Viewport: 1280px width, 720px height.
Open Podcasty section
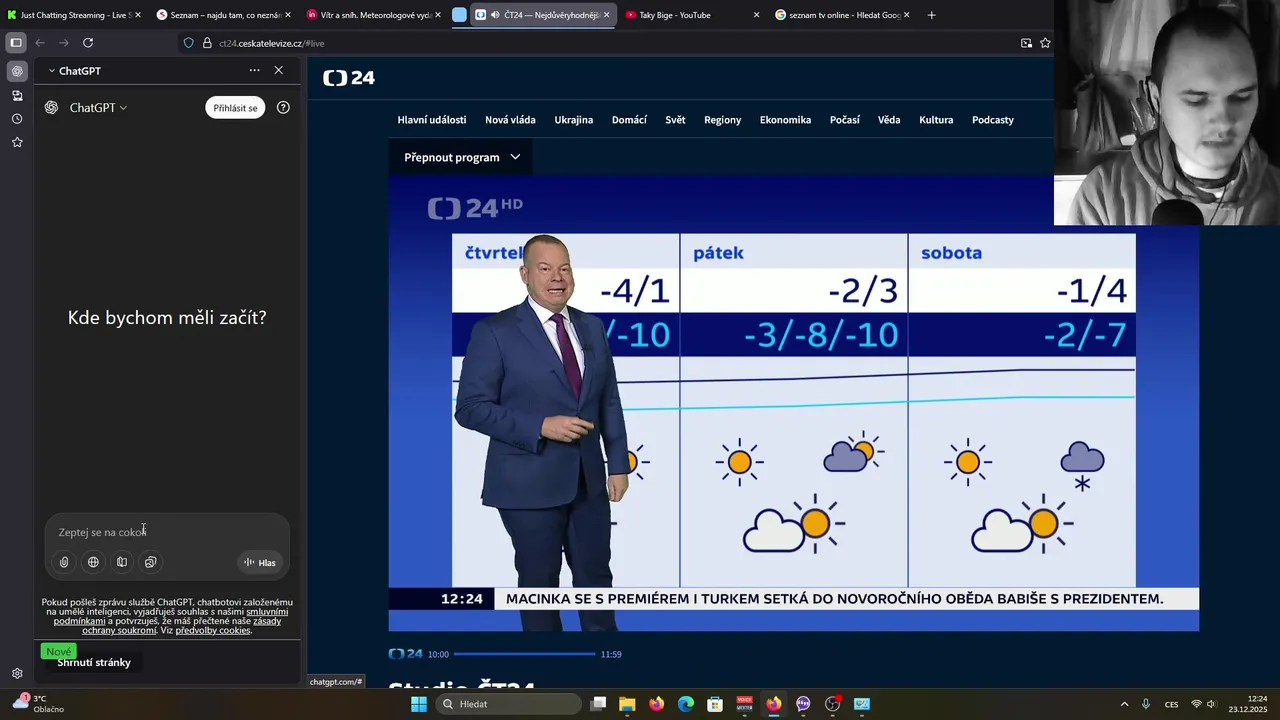993,120
